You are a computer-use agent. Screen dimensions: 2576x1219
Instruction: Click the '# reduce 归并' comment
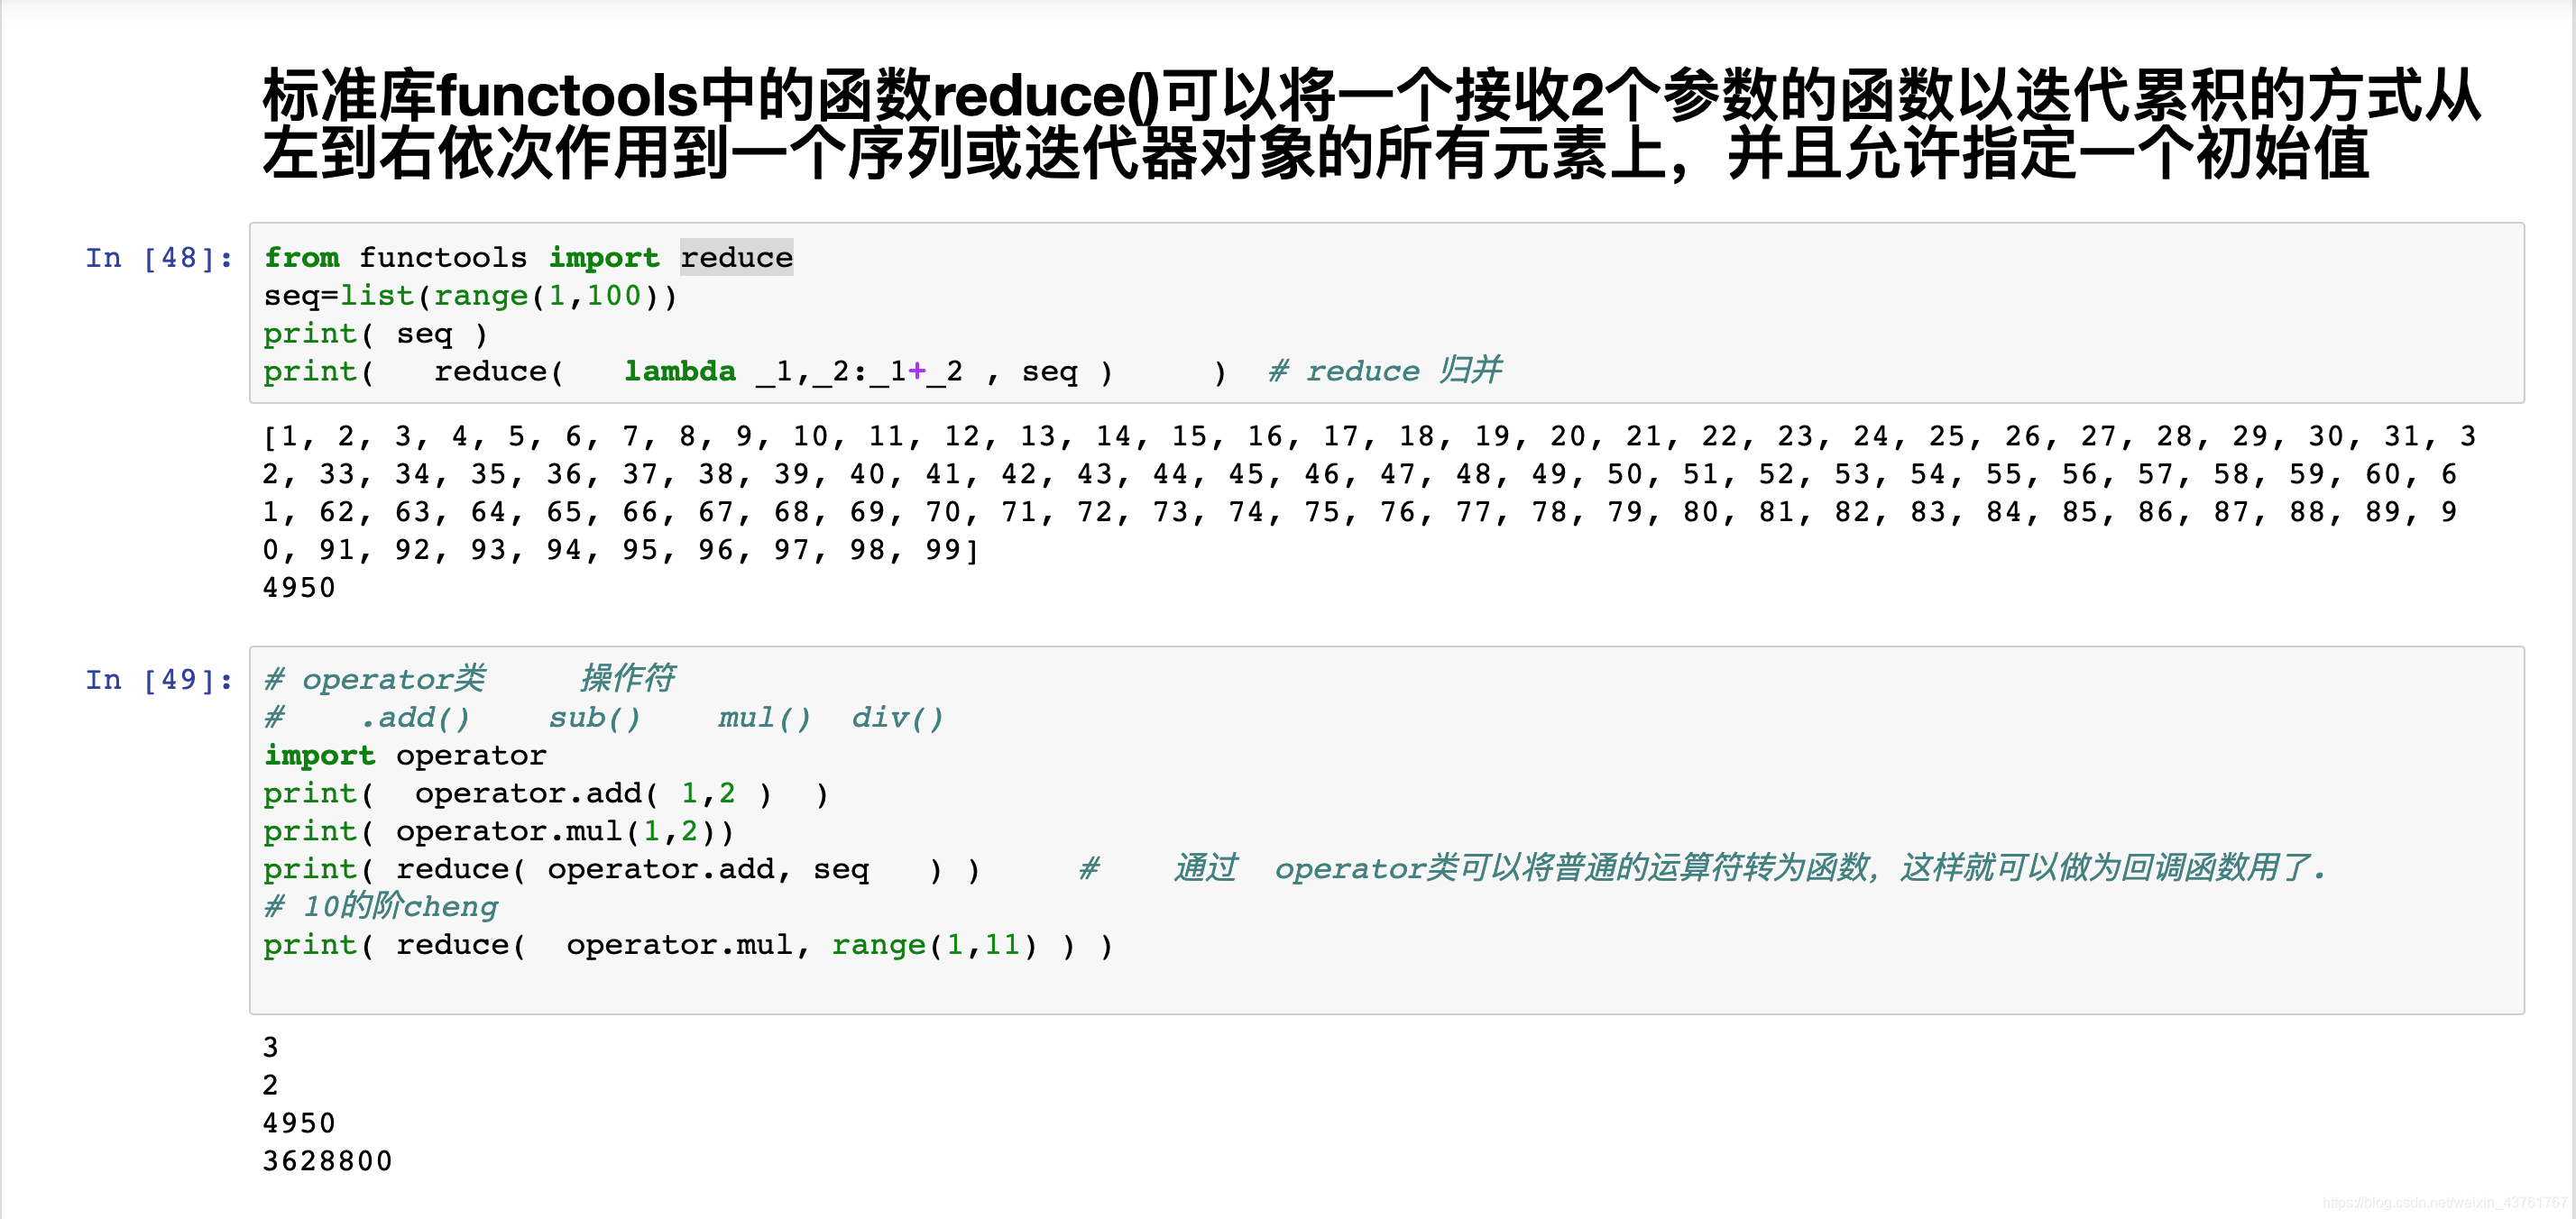1385,371
